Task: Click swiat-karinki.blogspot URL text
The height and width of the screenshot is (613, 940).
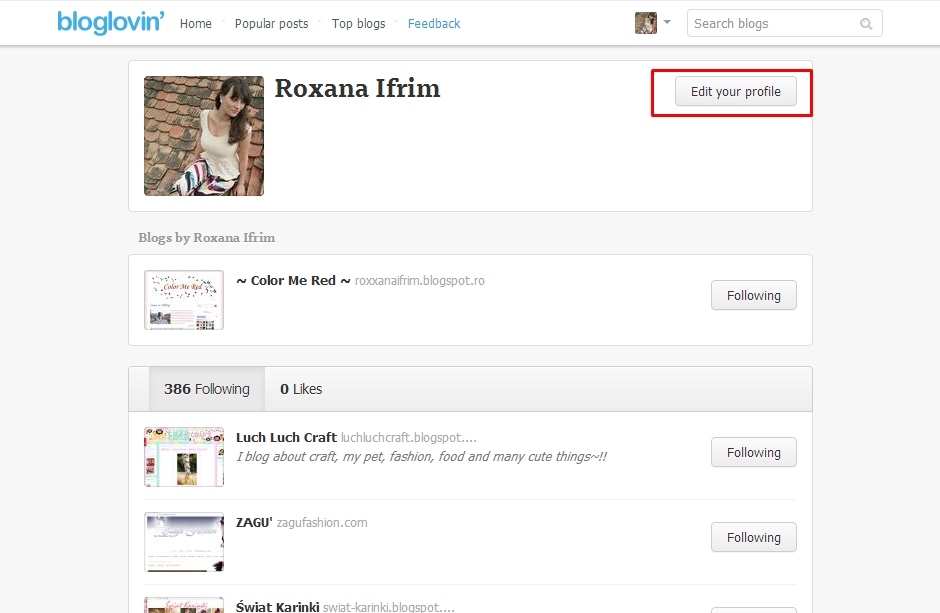Action: tap(388, 606)
